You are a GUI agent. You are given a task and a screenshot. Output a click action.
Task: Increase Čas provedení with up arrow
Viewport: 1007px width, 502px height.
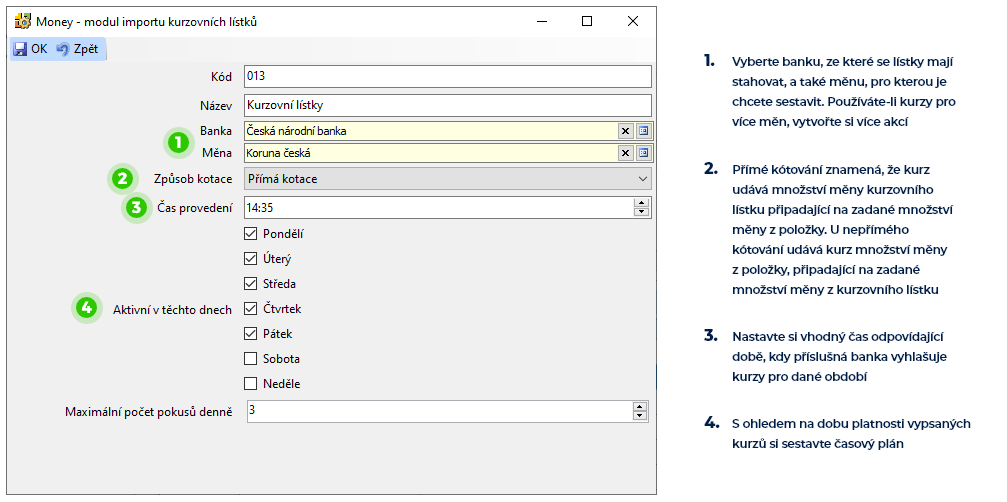point(641,203)
